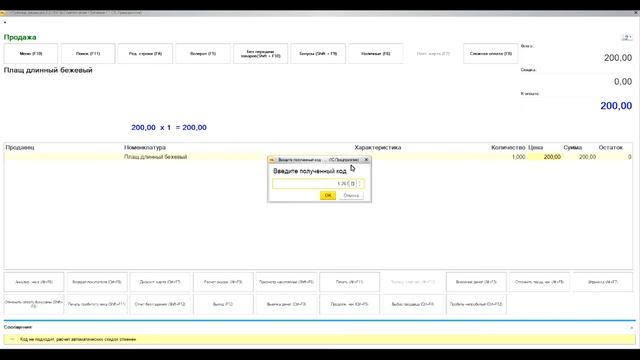
Task: Click Отменить оплату бонусами (Shift+F8) button
Action: coord(34,304)
